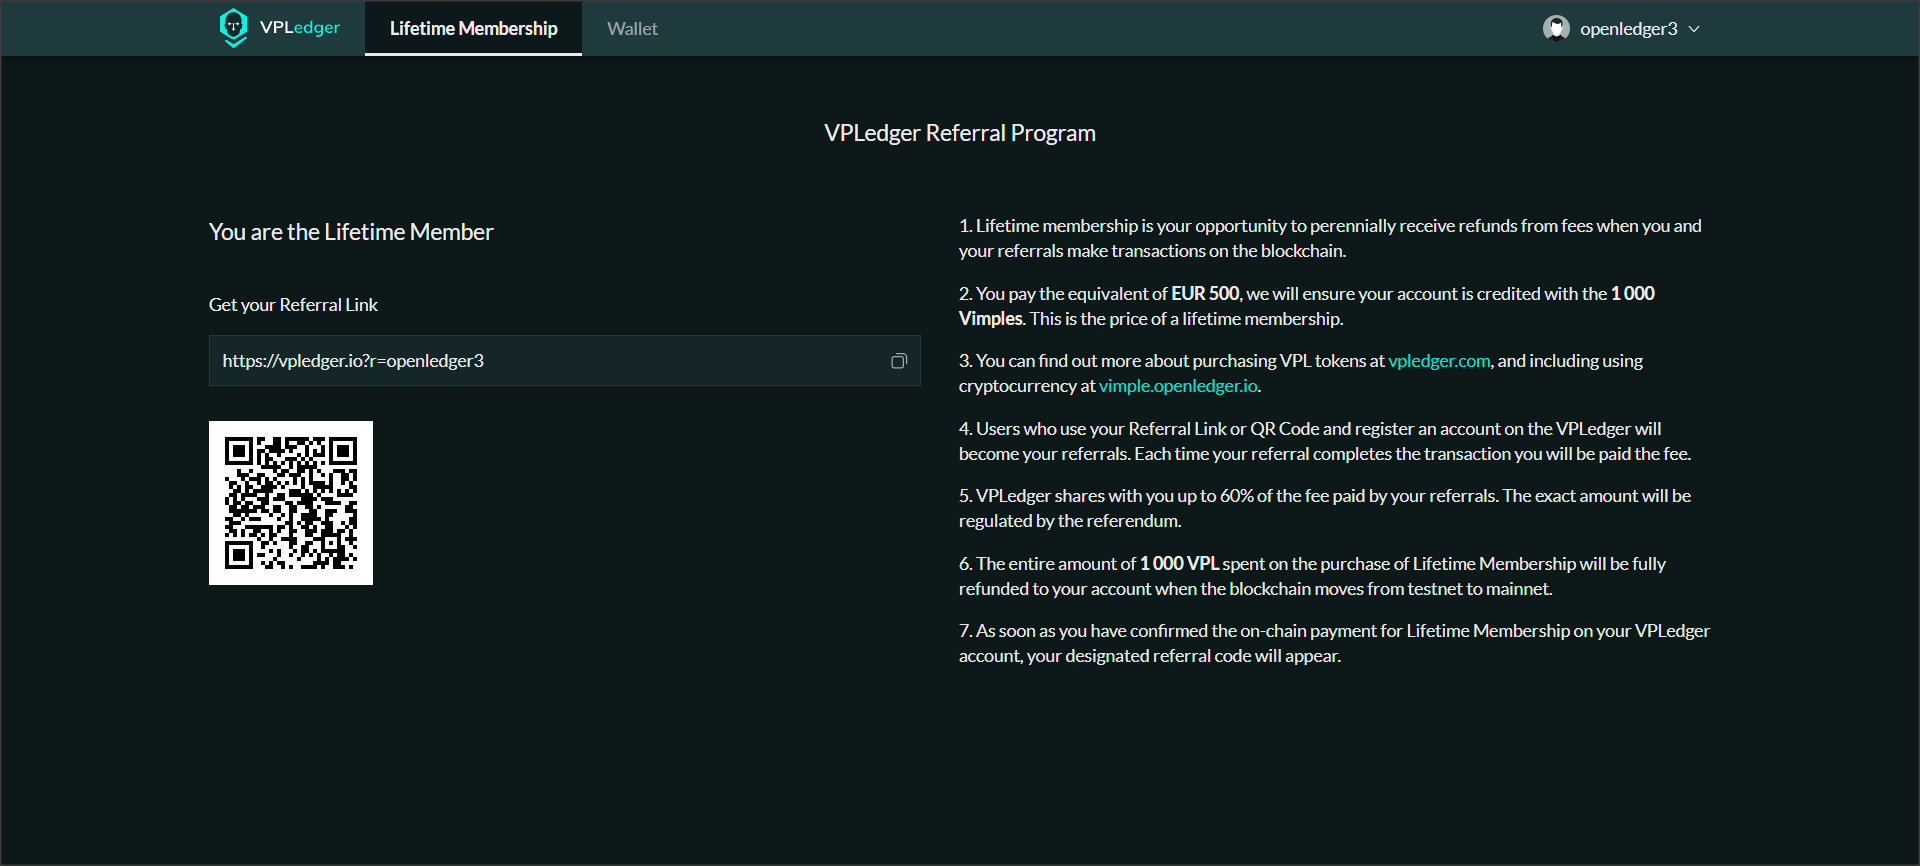This screenshot has width=1920, height=866.
Task: Click the 'Get your Referral Link' label
Action: tap(293, 305)
